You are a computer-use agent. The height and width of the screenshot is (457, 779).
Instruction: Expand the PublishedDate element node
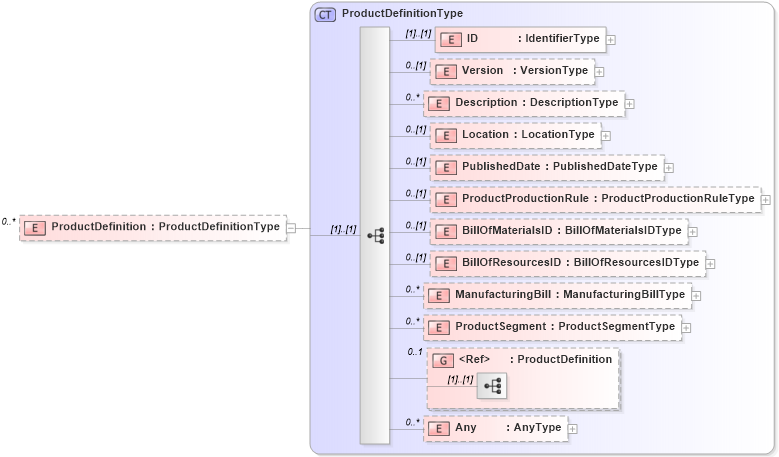pyautogui.click(x=669, y=168)
